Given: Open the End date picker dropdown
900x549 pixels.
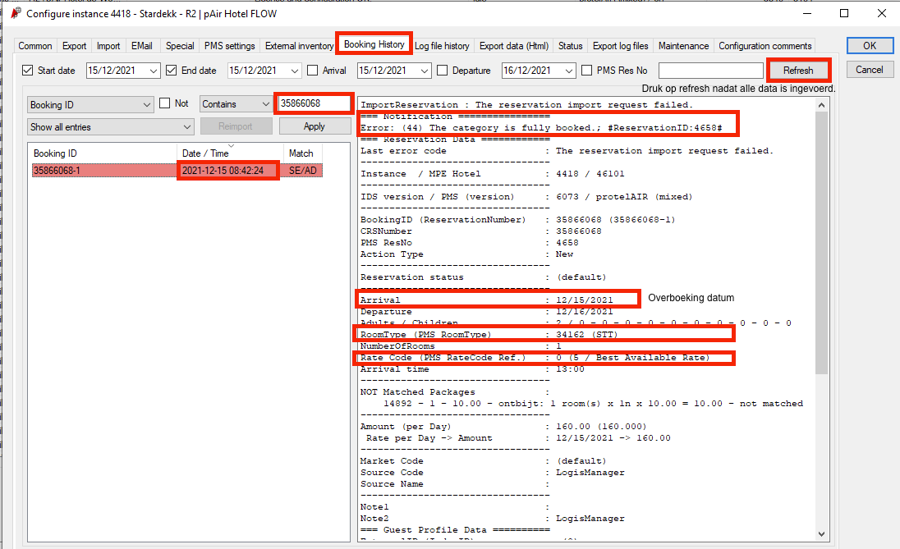Looking at the screenshot, I should 294,71.
